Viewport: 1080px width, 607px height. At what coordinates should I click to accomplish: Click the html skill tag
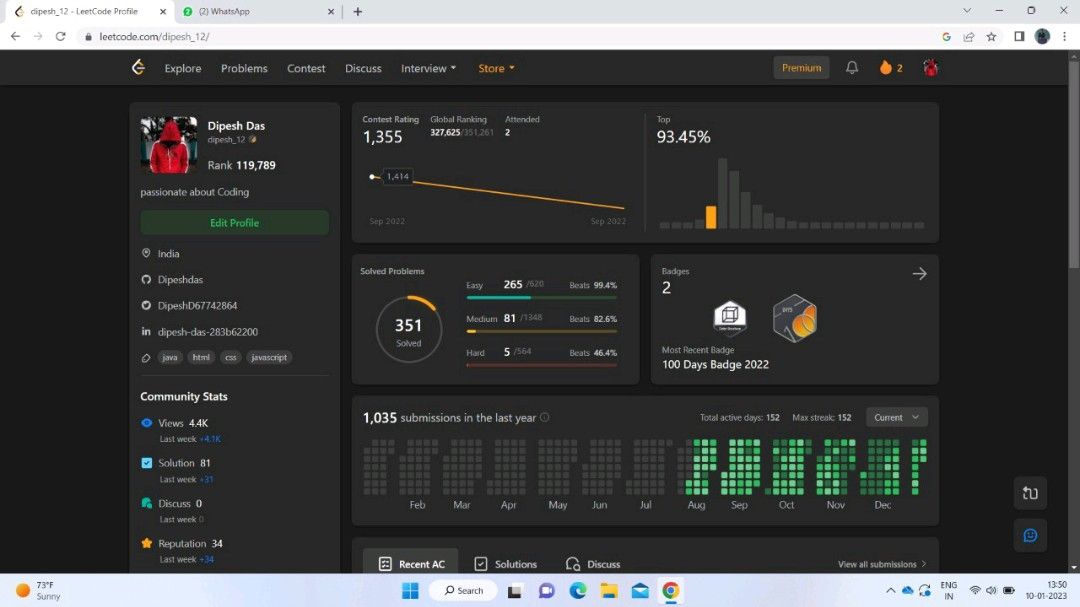pos(201,358)
